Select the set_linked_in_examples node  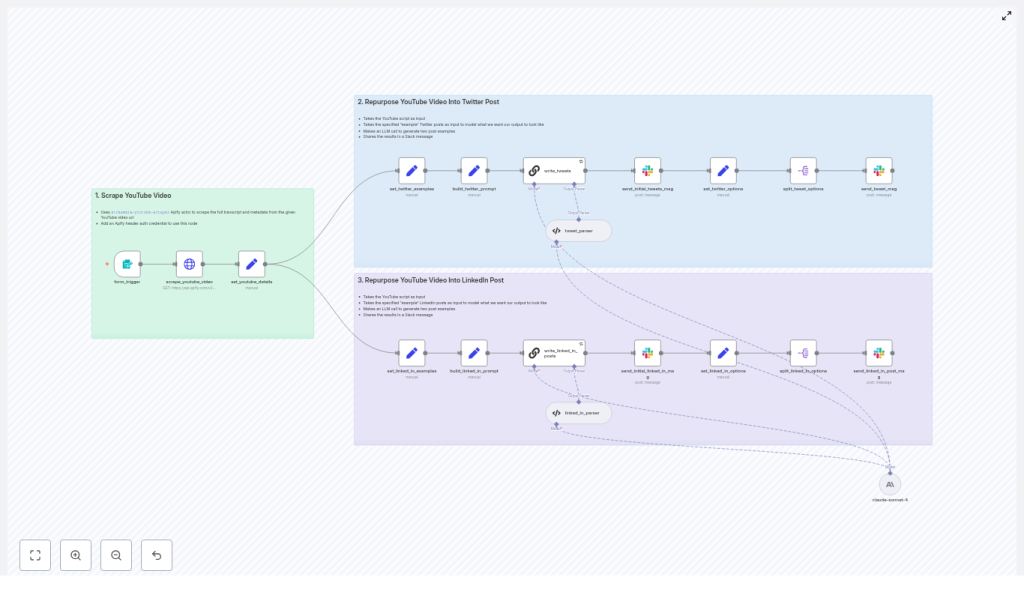point(411,353)
